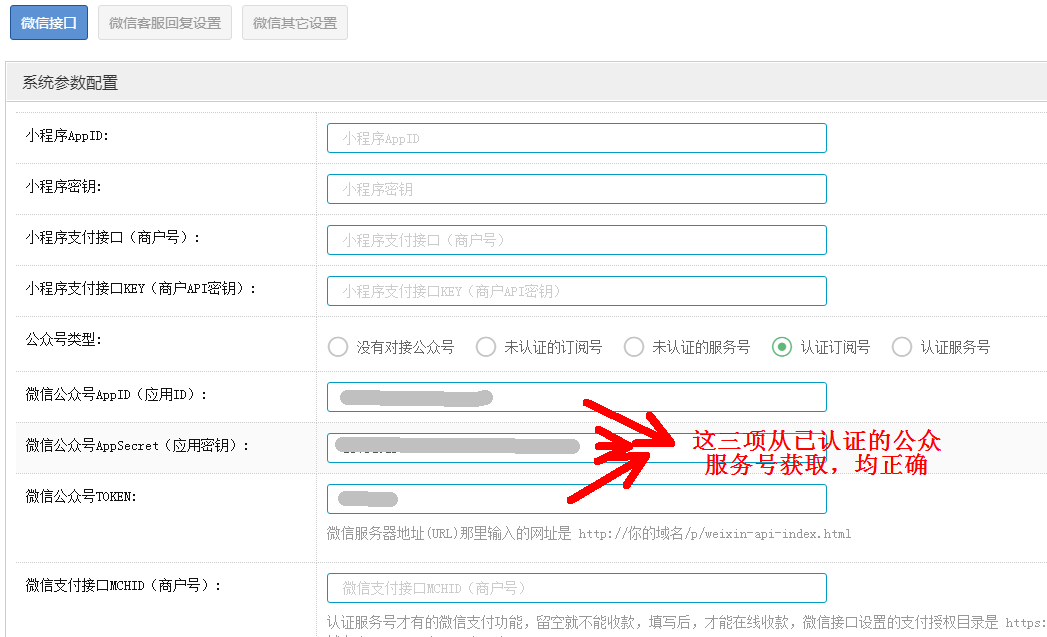Open the 微信接口 tab

pyautogui.click(x=49, y=23)
